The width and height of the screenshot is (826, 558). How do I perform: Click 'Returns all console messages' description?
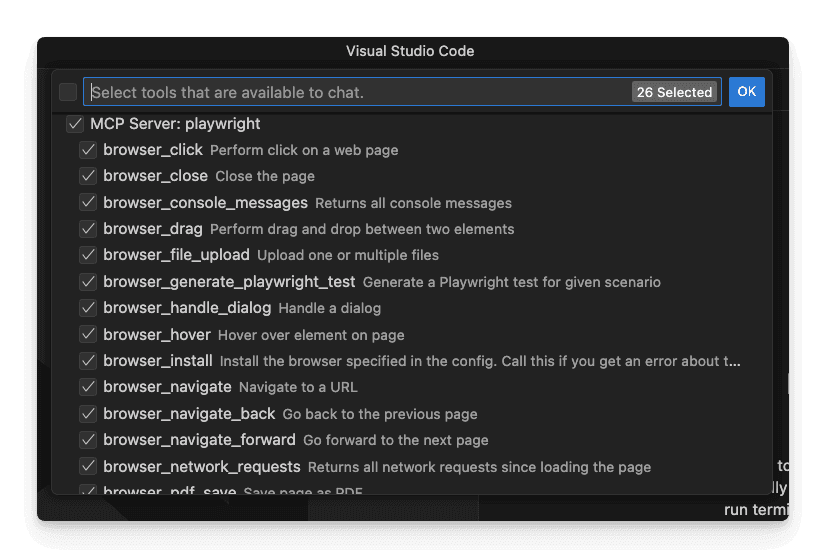point(414,203)
